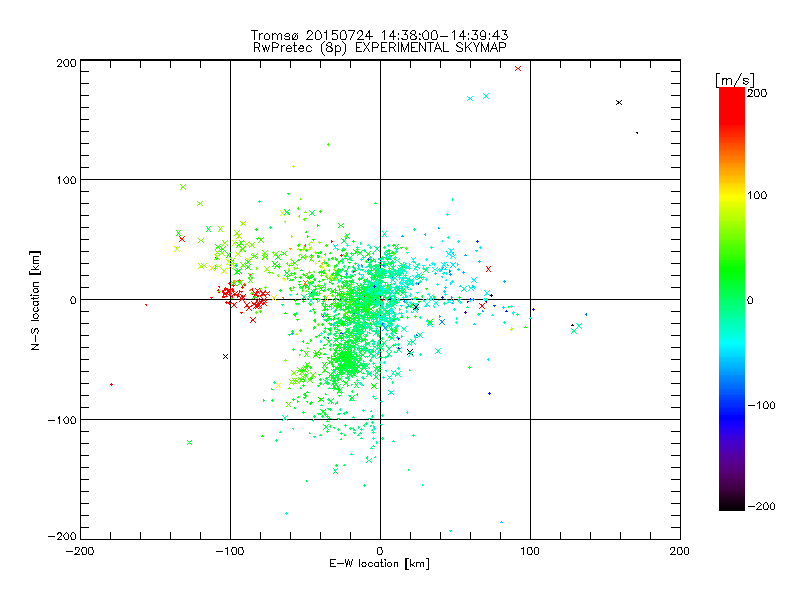
Task: Click the colorbar '-100' tick label
Action: 761,406
